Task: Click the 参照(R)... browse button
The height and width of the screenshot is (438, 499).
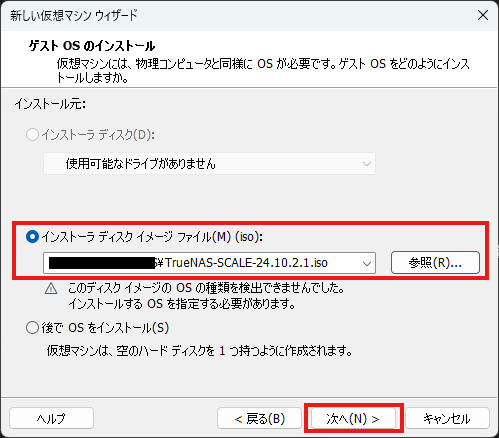Action: coord(435,263)
